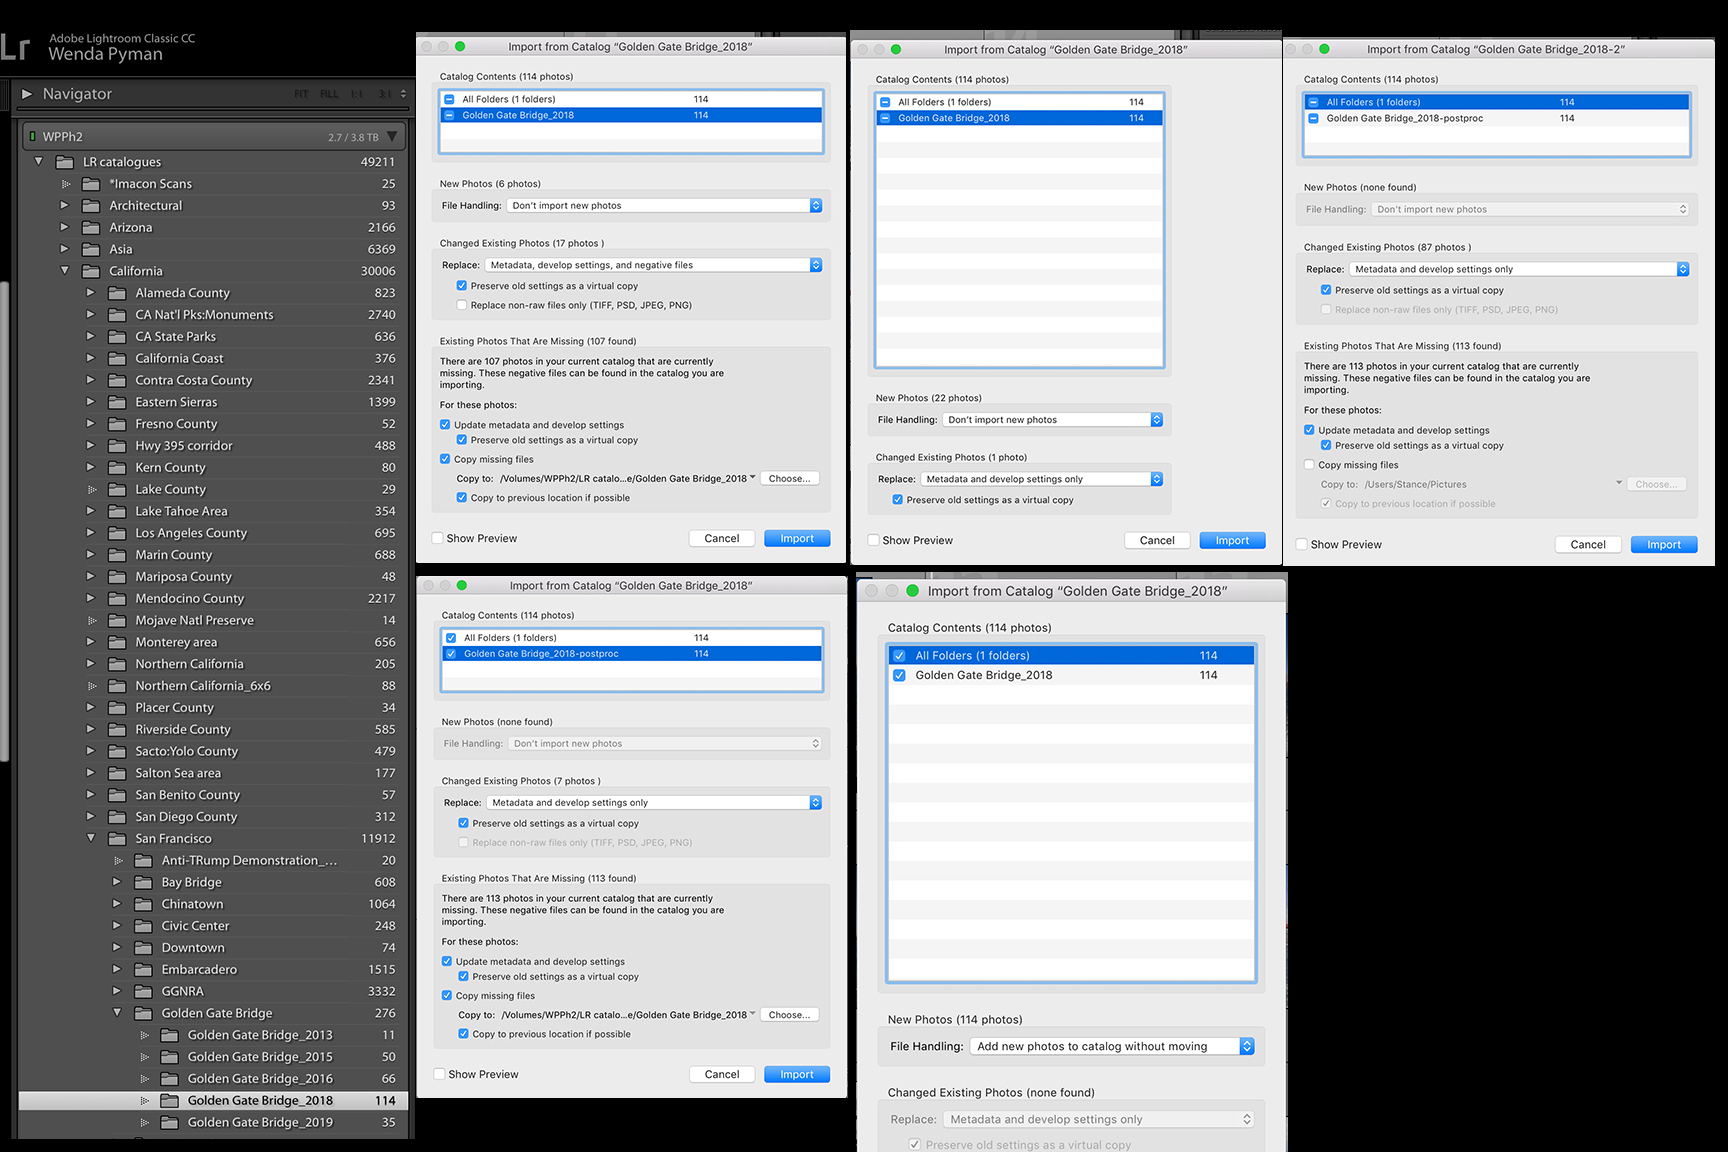Click the Alameda County folder icon
The height and width of the screenshot is (1152, 1728).
pos(117,293)
